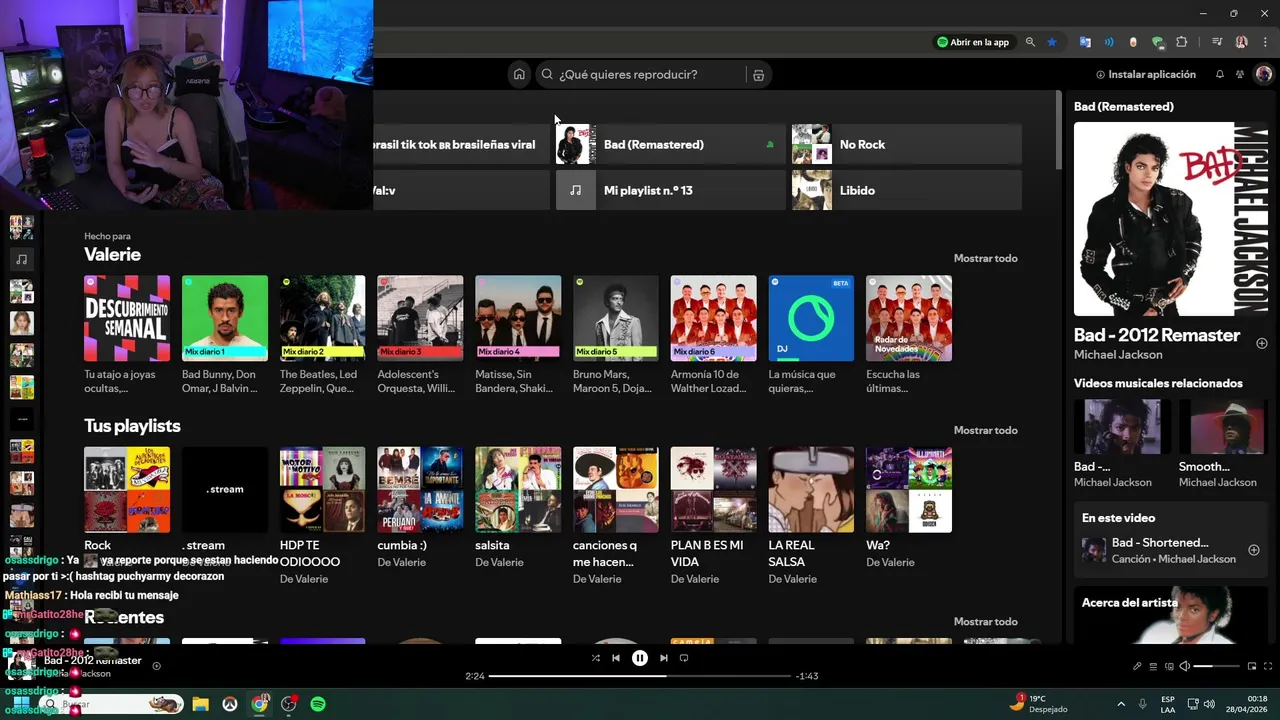Open Mi playlist n.° 13 tile
The width and height of the screenshot is (1280, 720).
[x=670, y=190]
